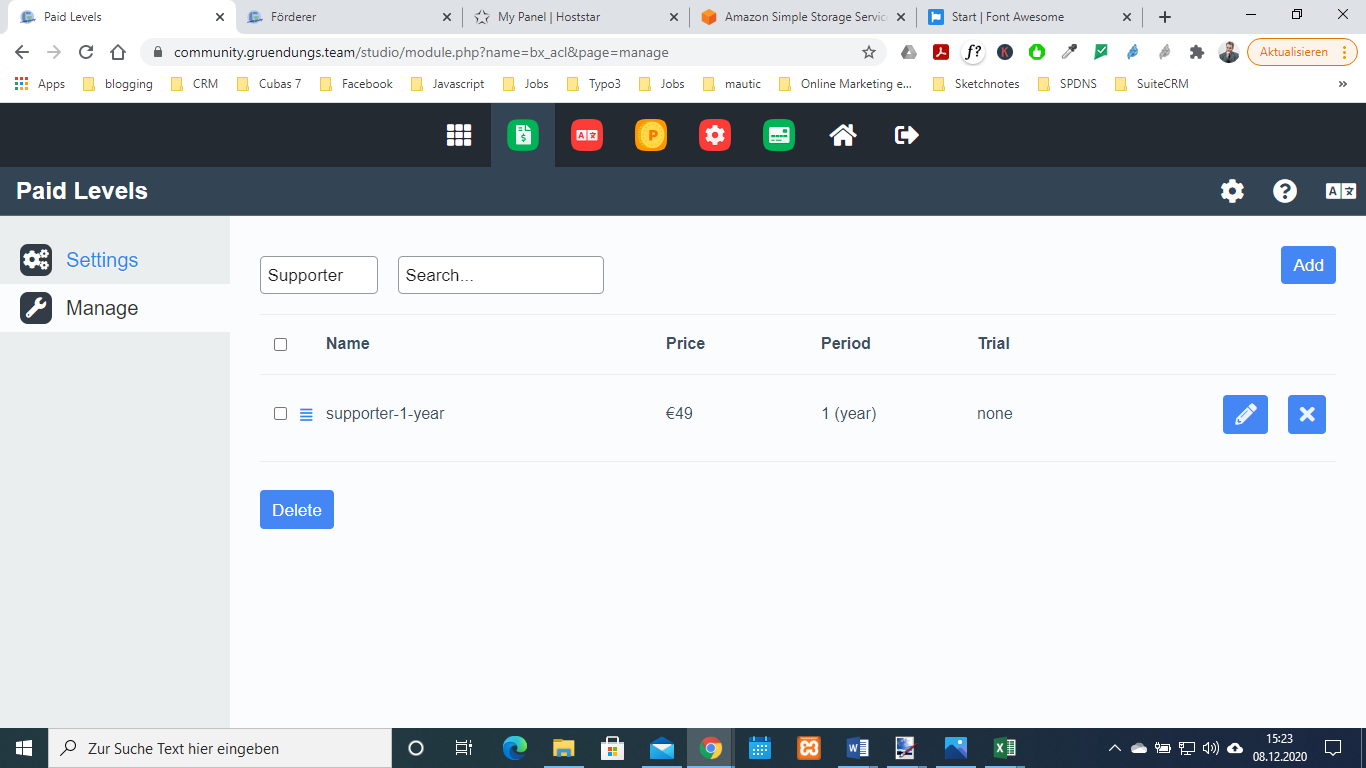Screen dimensions: 1366x768
Task: Open the Settings sidebar item
Action: [x=102, y=260]
